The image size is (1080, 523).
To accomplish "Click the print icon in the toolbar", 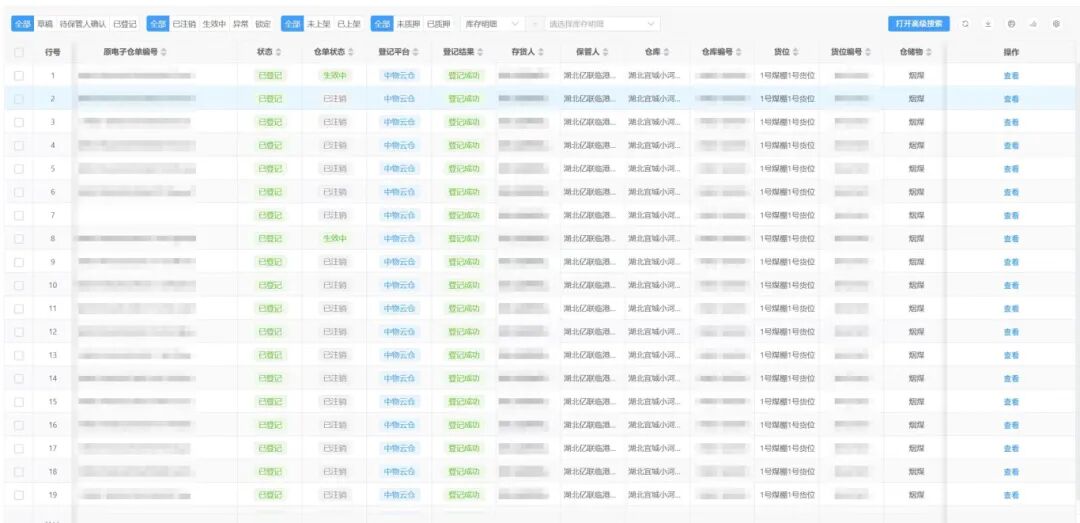I will 1011,23.
